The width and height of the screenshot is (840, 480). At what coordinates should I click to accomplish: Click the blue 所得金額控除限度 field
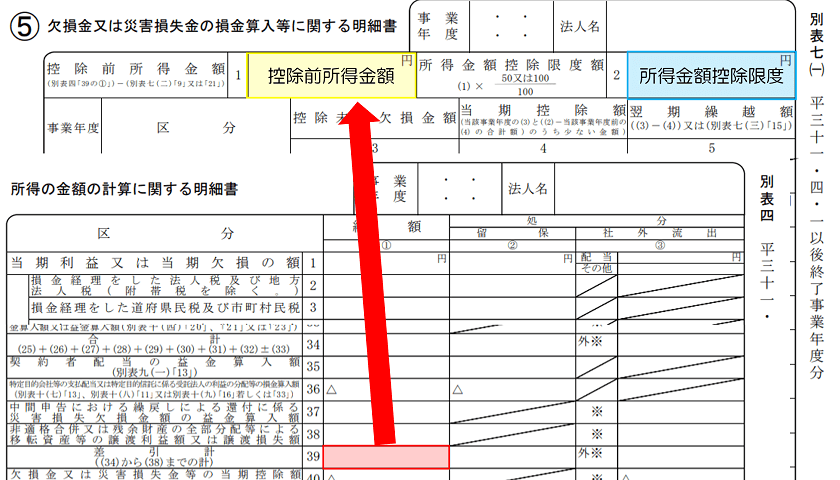(x=711, y=76)
